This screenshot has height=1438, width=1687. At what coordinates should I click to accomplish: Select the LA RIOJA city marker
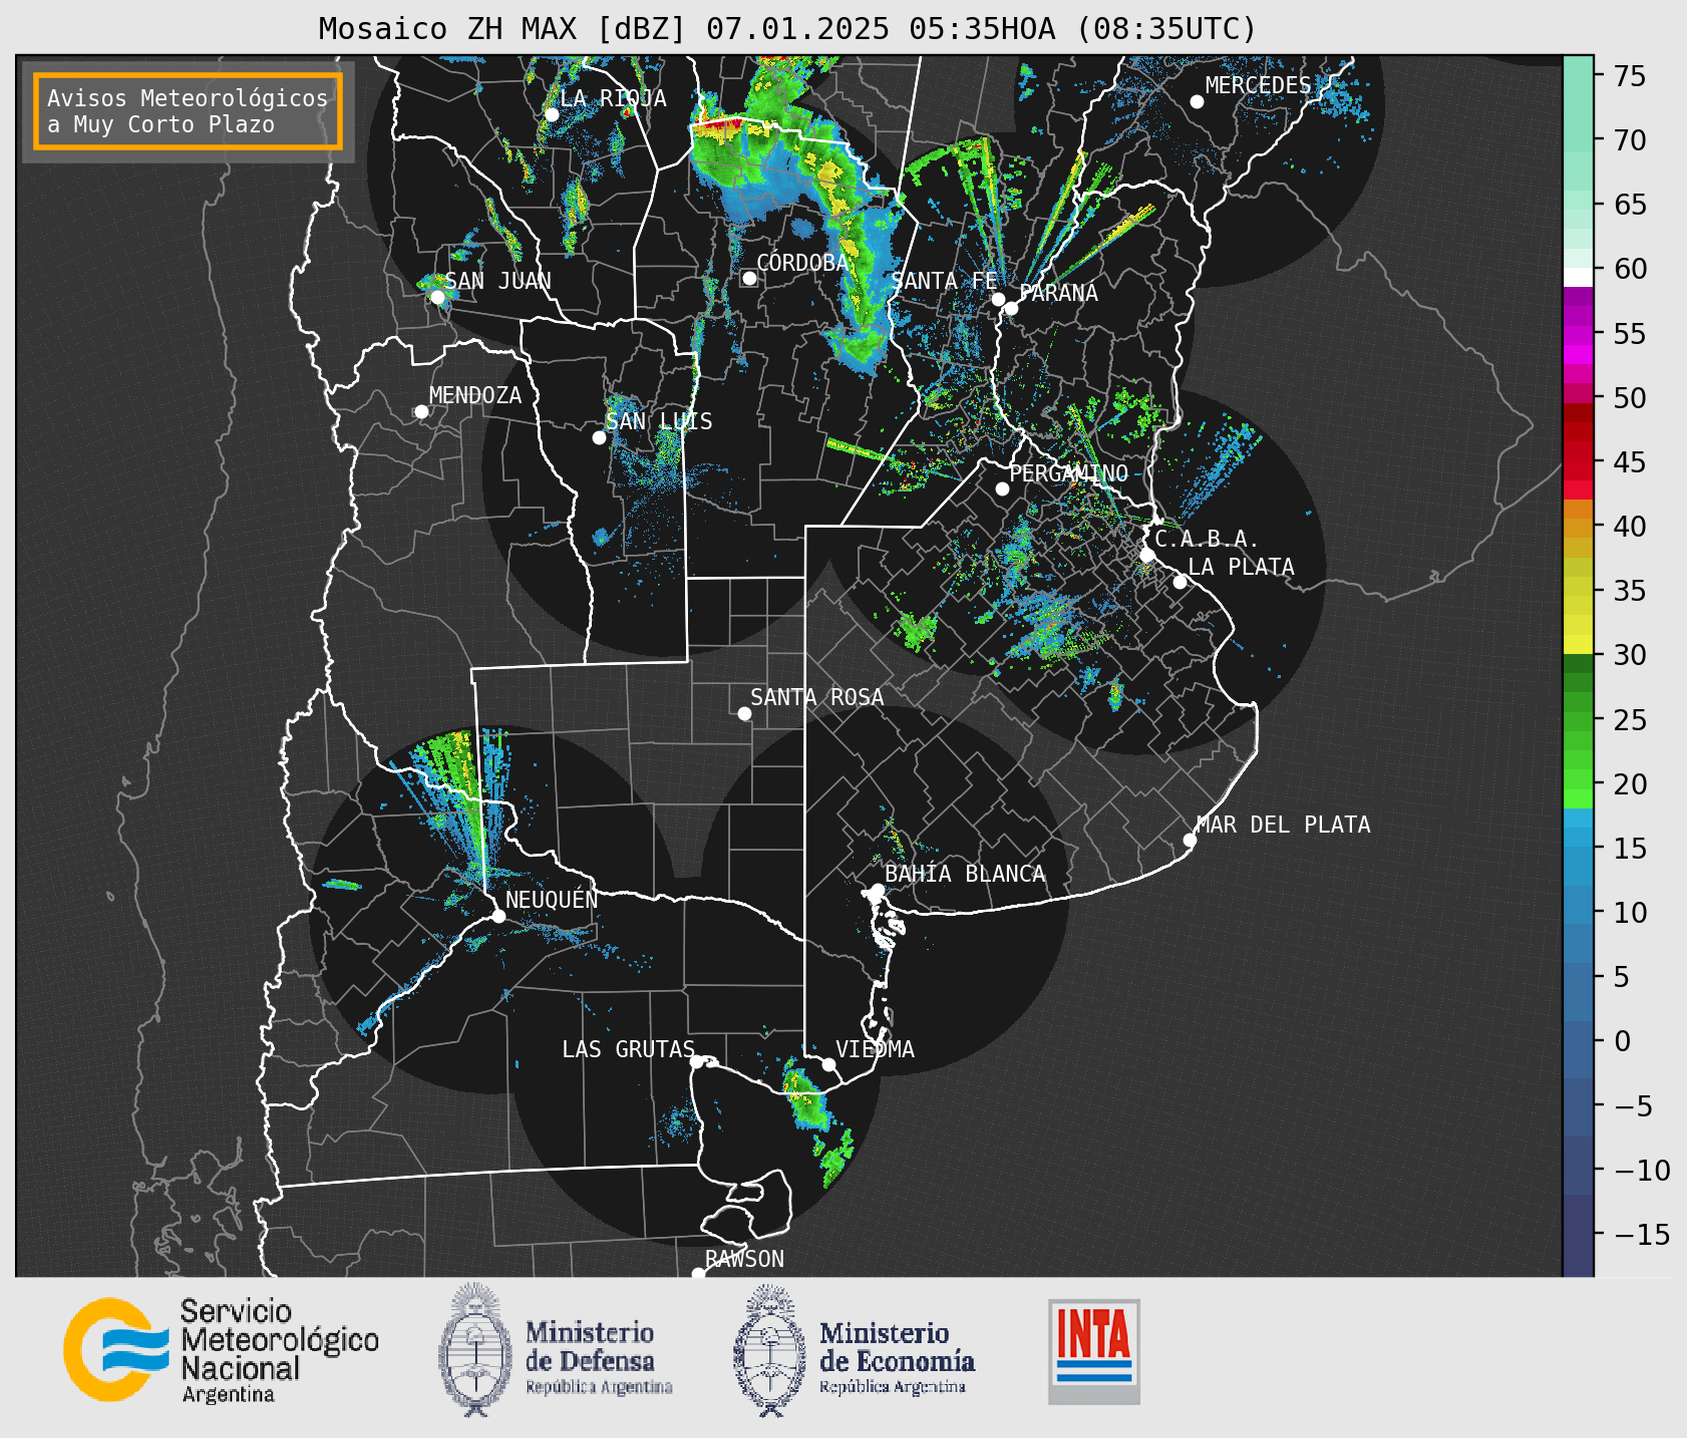point(552,115)
